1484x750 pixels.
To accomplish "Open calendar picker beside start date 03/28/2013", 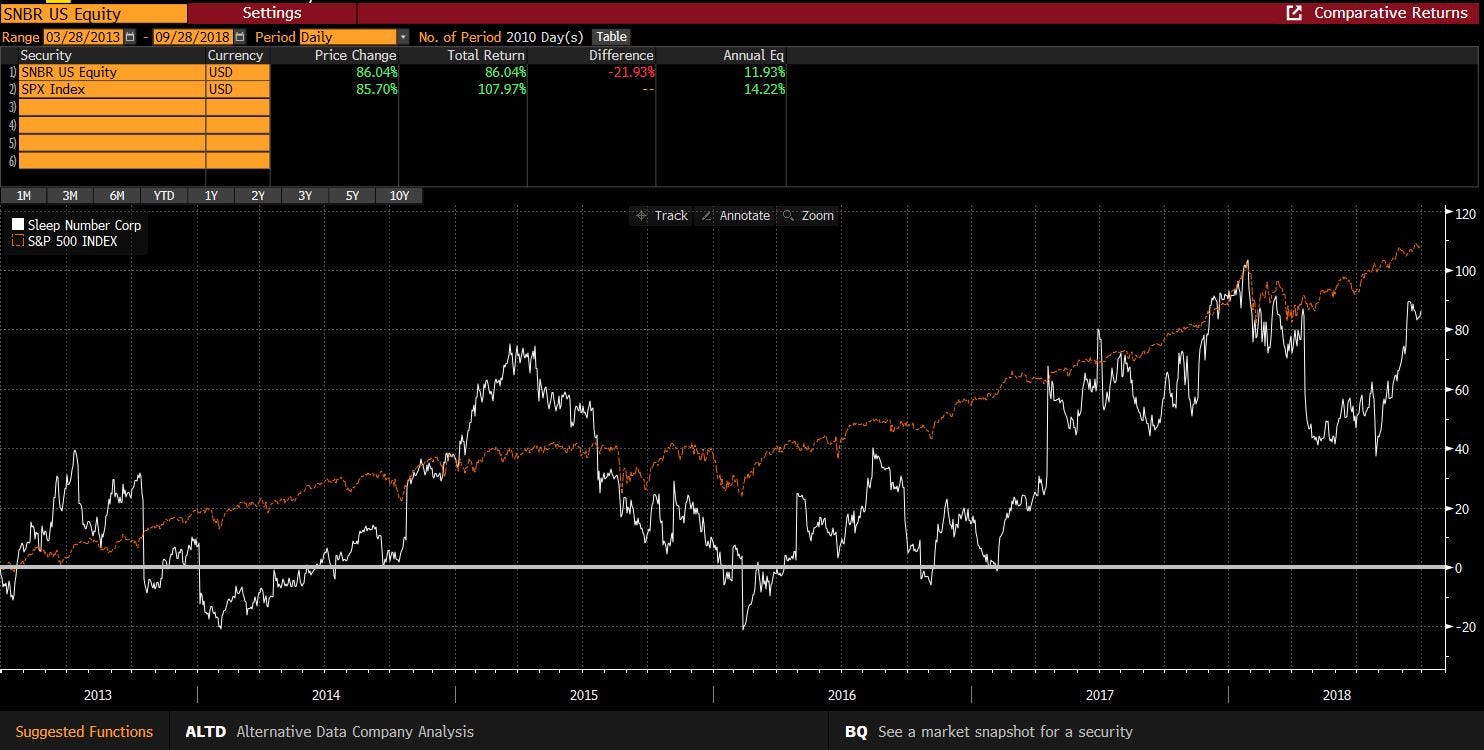I will tap(130, 37).
